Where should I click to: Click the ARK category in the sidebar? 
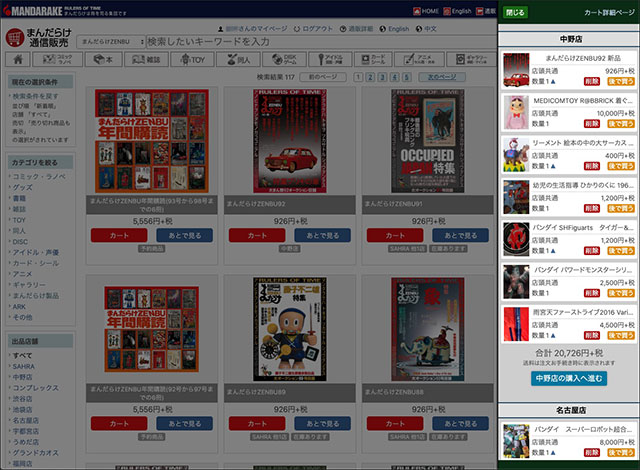19,306
